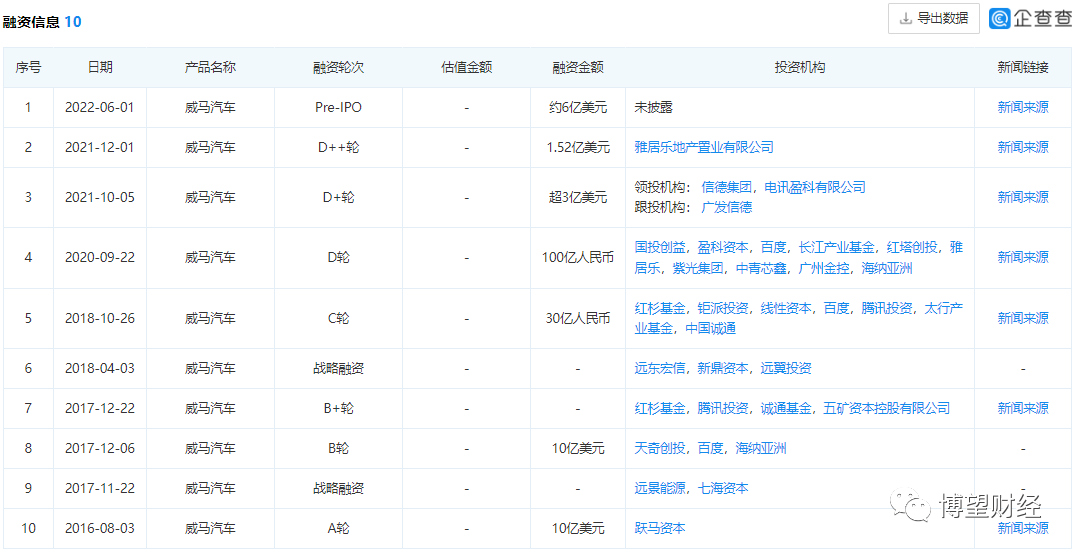Open investor 盈科资本
The image size is (1076, 553).
coord(723,247)
